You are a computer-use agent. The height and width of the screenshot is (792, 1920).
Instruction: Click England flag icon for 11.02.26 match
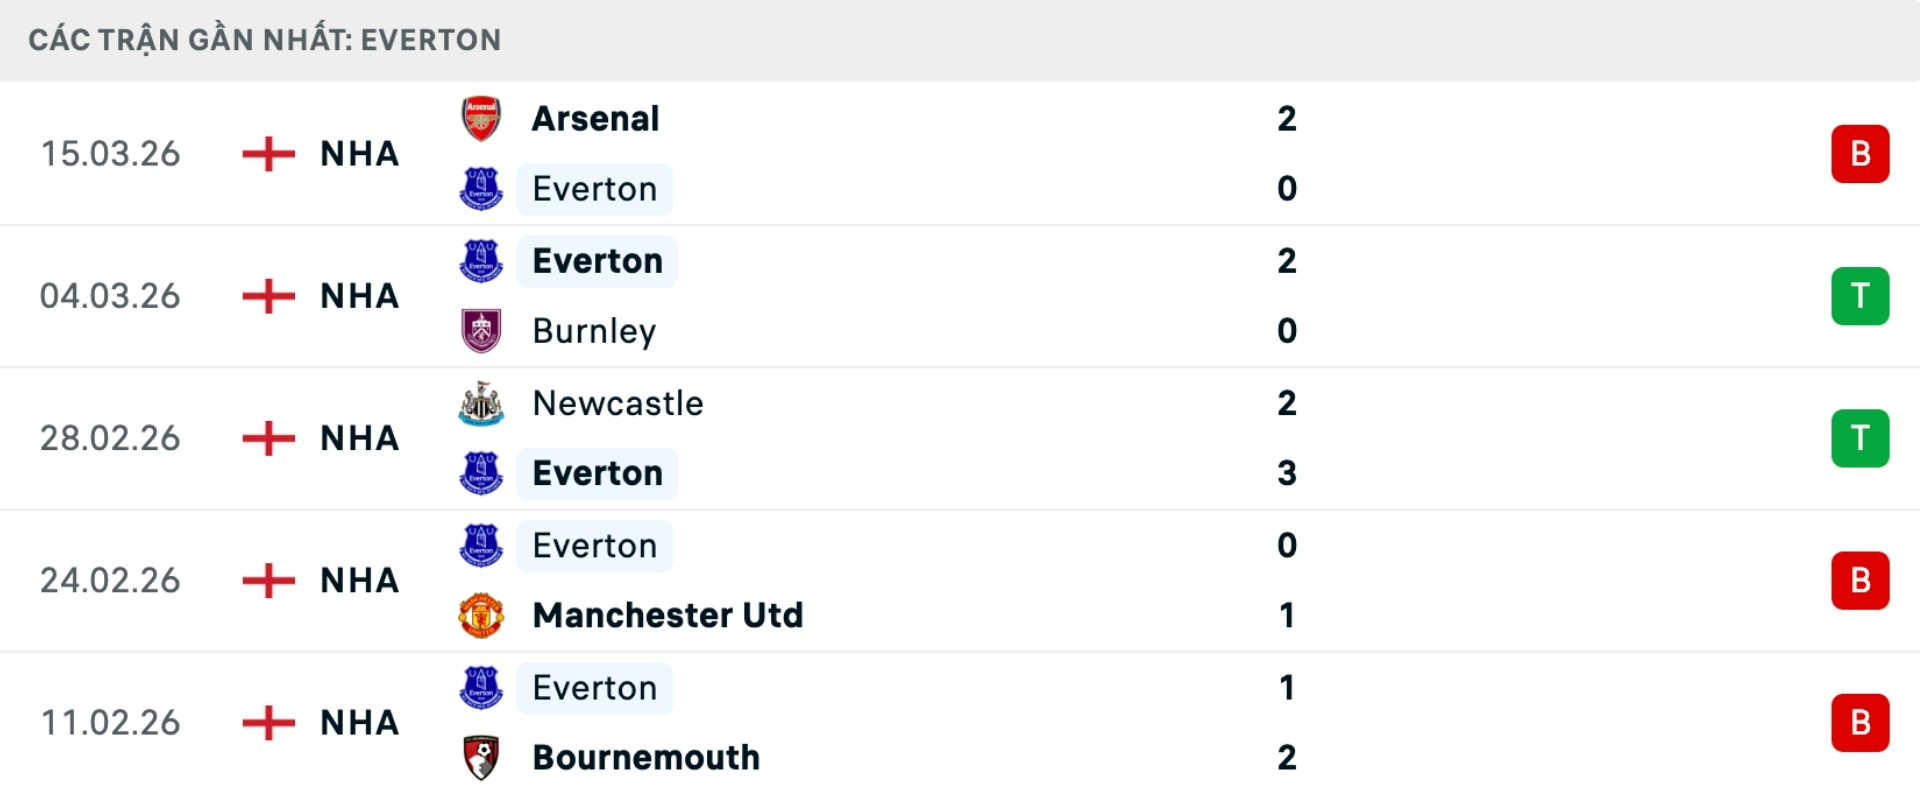click(269, 722)
